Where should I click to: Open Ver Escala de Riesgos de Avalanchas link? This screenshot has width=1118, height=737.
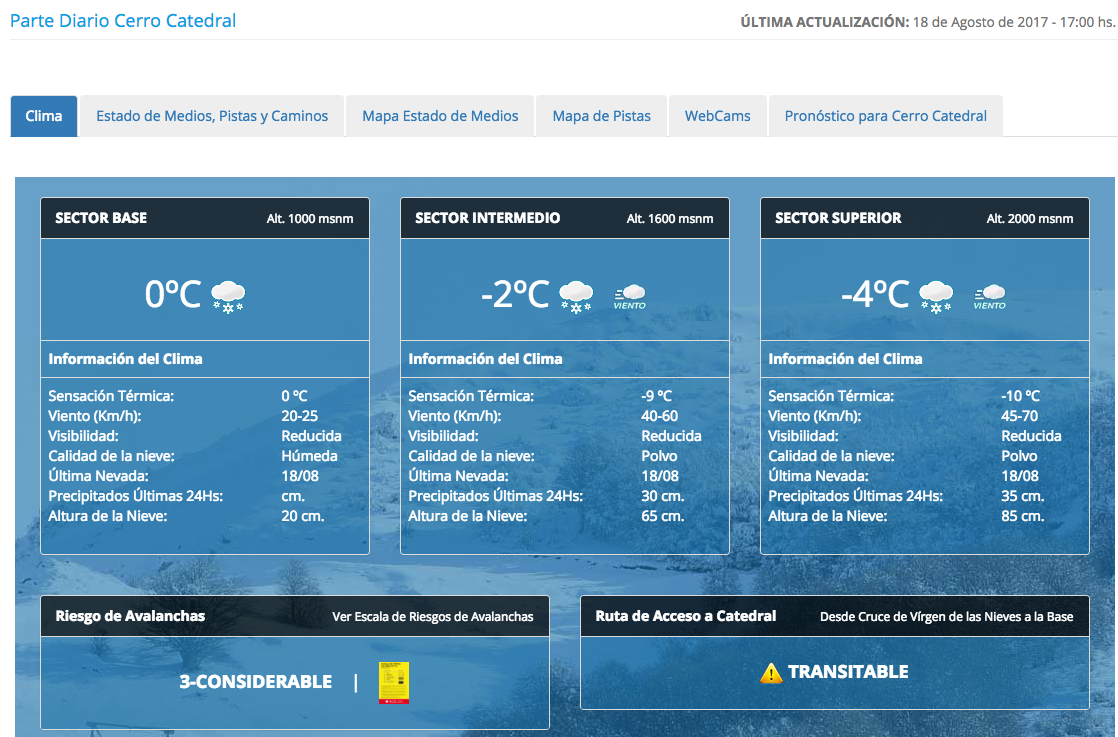click(432, 617)
